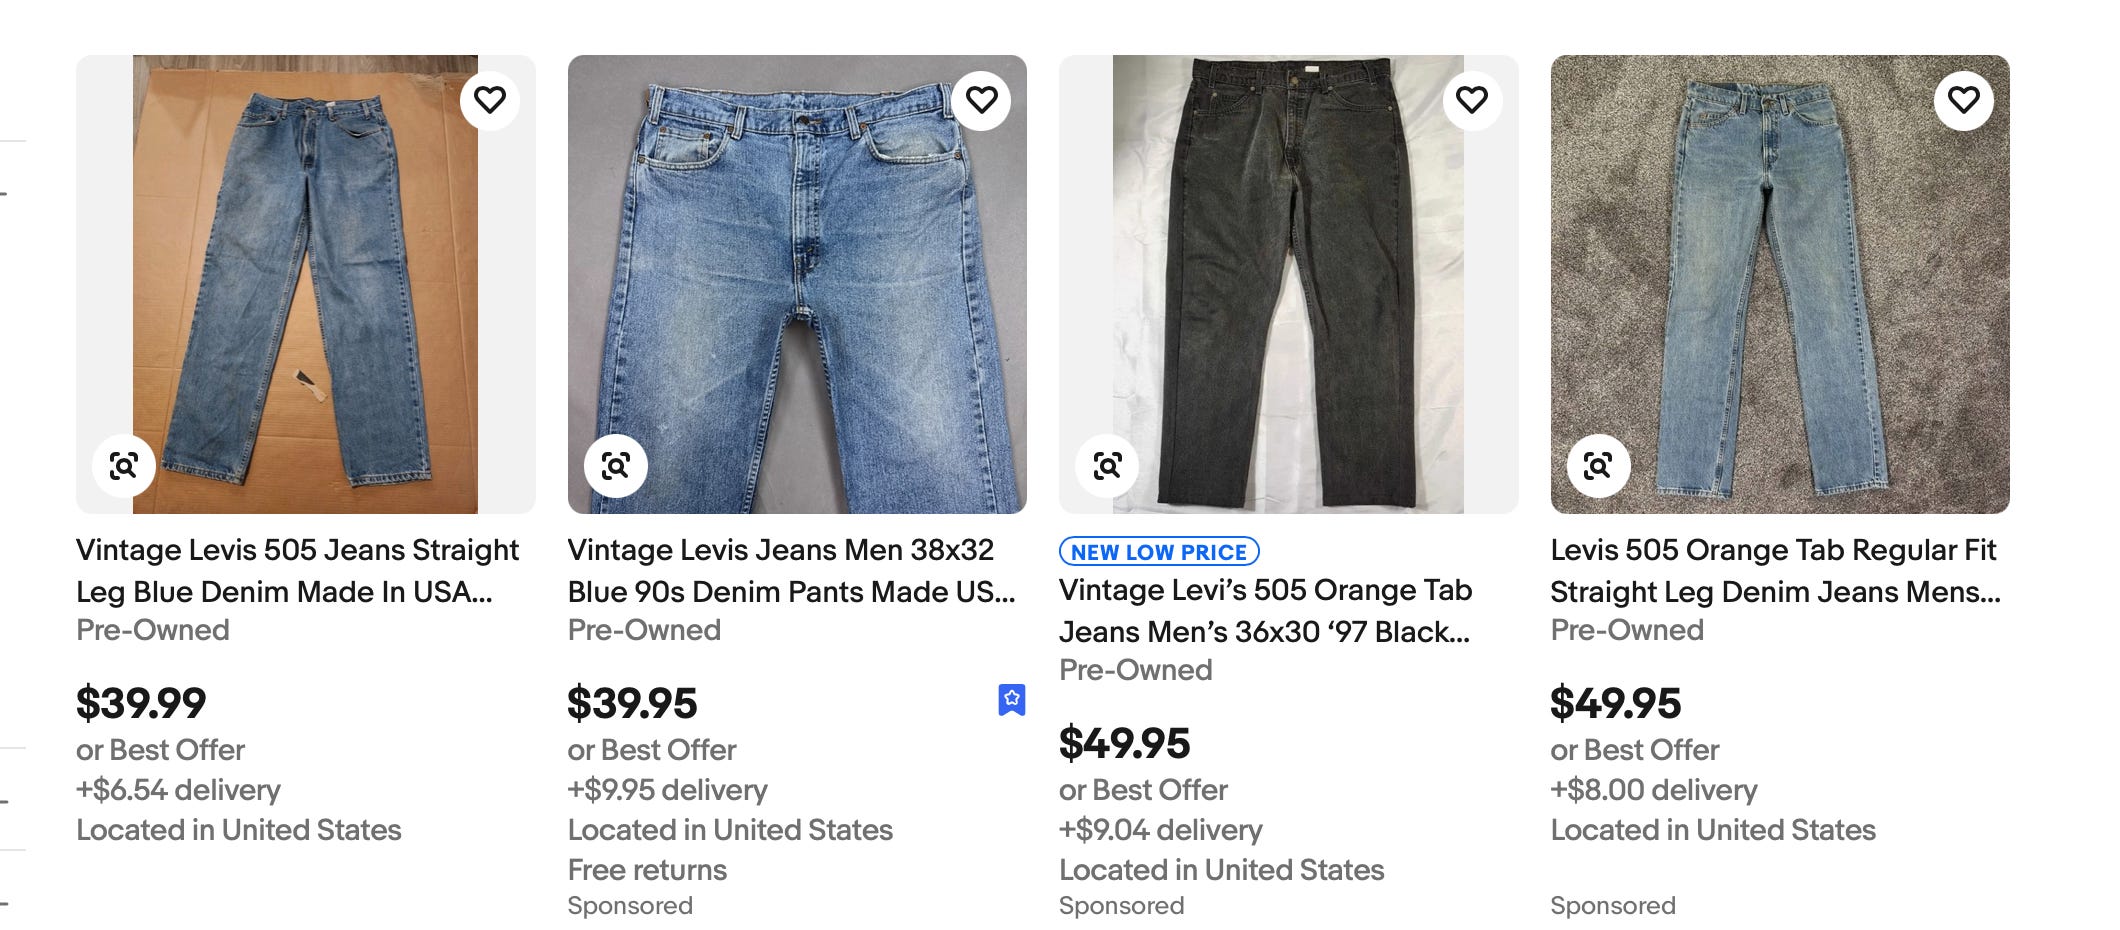
Task: Click similar-items icon on Orange Tab Regular Fit photo
Action: [x=1598, y=465]
